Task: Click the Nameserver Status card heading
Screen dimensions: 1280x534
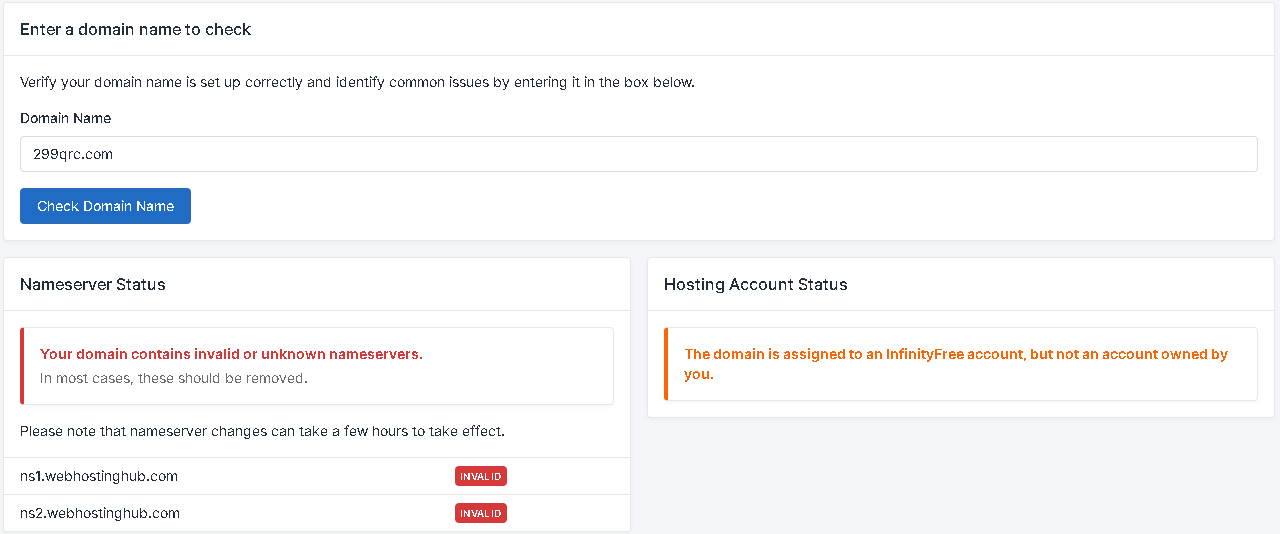Action: [x=93, y=284]
